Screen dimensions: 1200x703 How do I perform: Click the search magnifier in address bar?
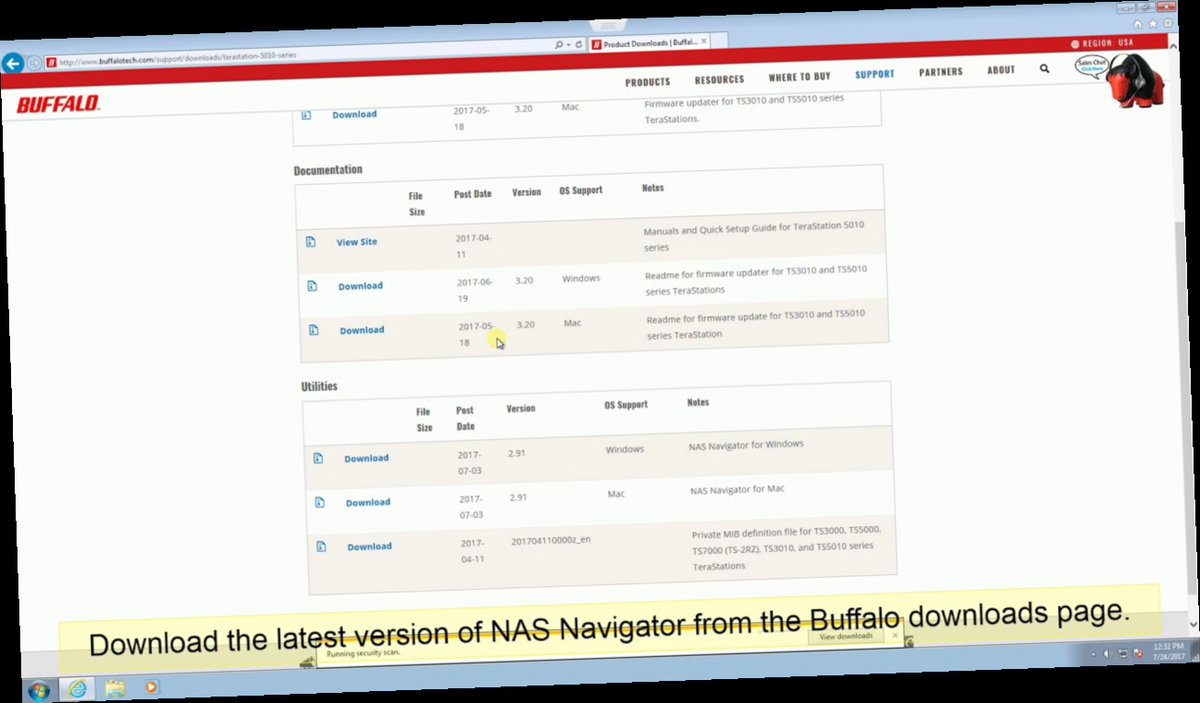click(558, 45)
